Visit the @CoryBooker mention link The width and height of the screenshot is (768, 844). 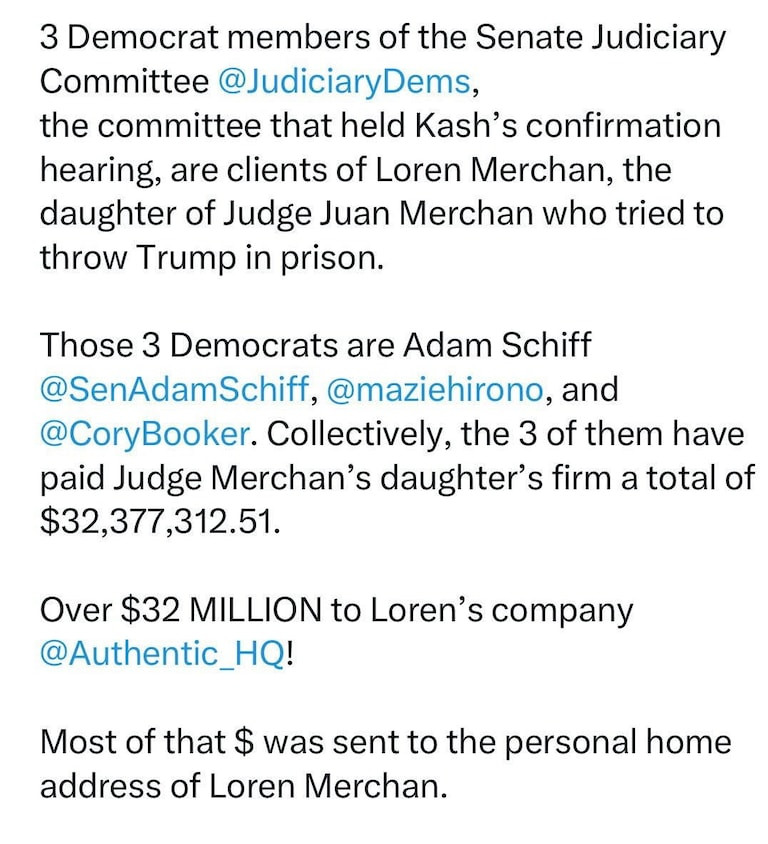pyautogui.click(x=144, y=434)
